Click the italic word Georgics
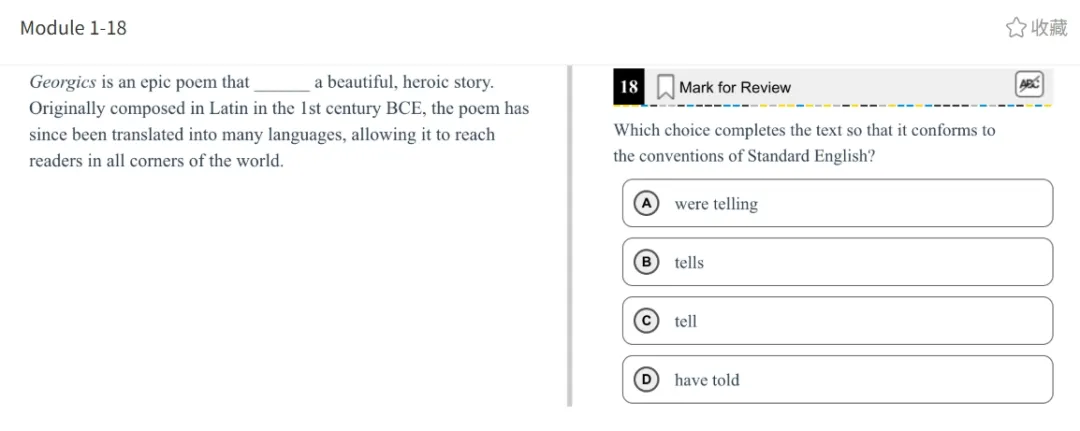This screenshot has width=1080, height=431. (x=63, y=82)
